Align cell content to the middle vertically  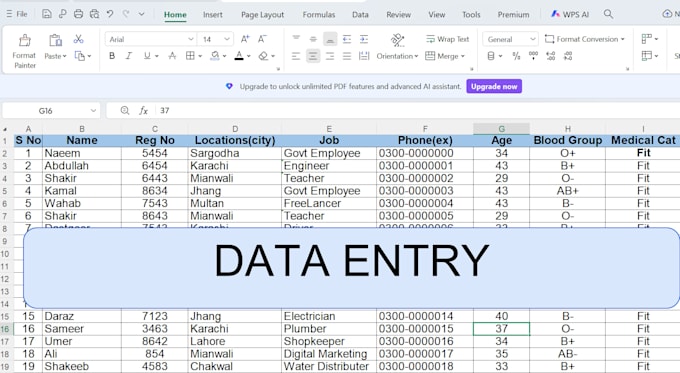click(x=313, y=39)
